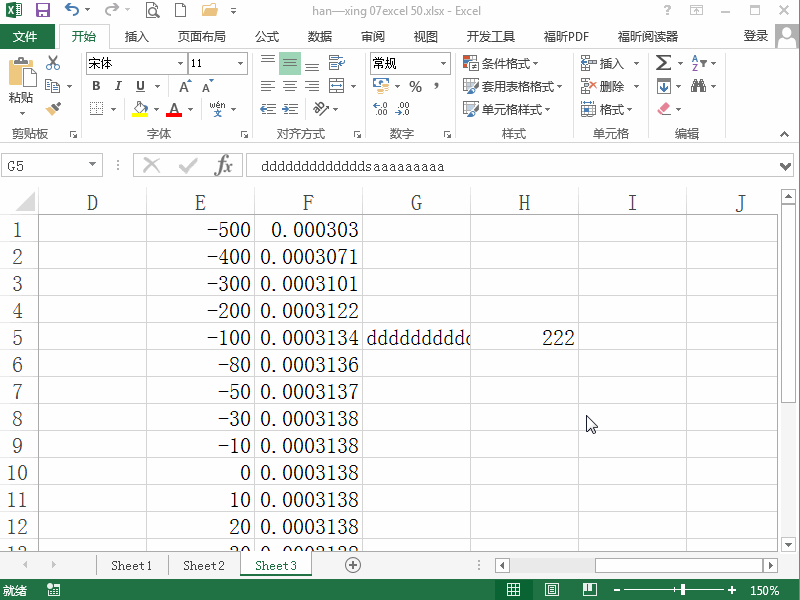This screenshot has width=800, height=600.
Task: Select the Cut (scissors) icon
Action: [x=54, y=62]
